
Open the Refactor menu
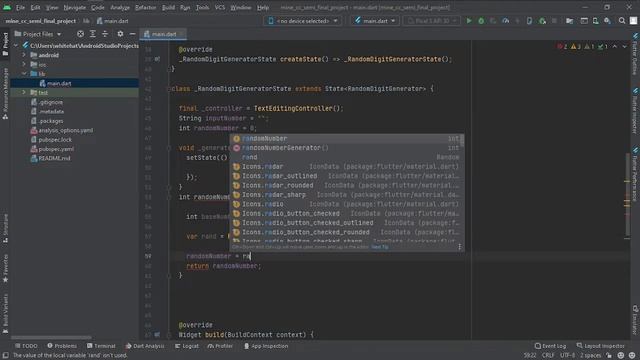(145, 7)
